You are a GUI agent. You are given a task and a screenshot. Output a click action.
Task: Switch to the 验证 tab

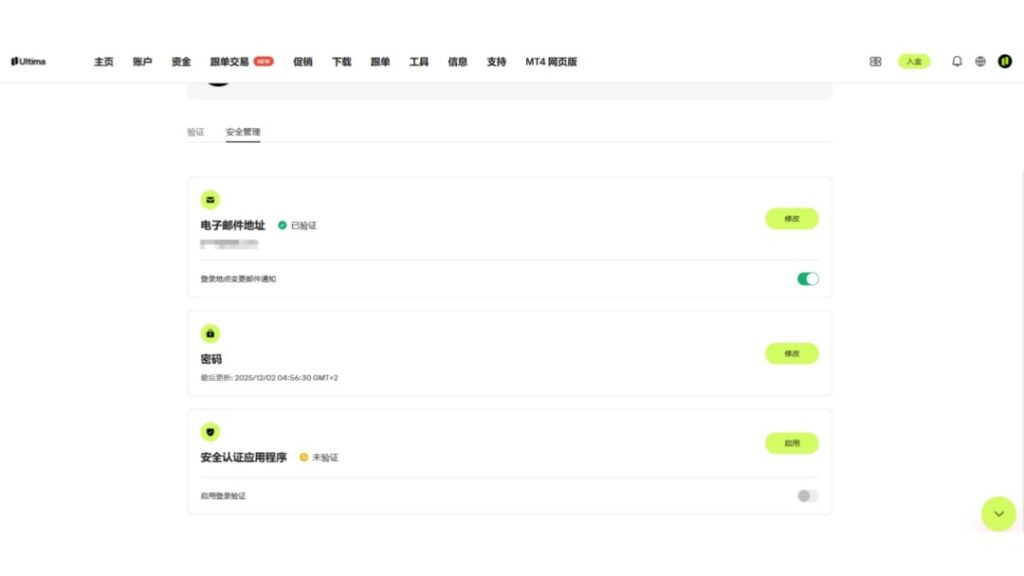coord(196,131)
